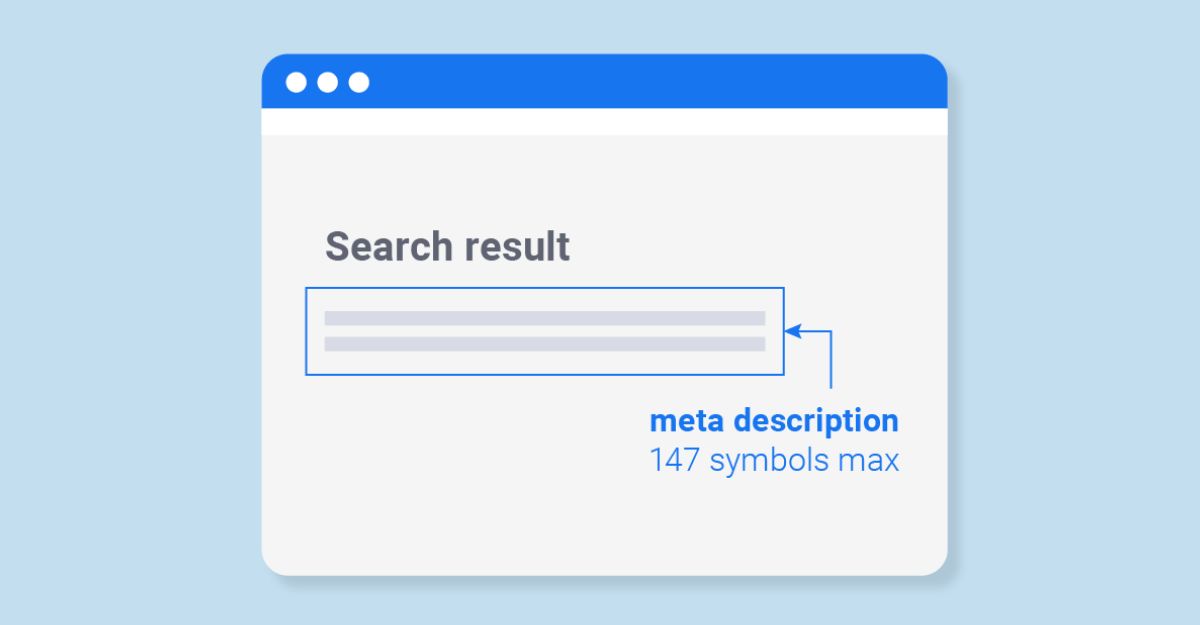Viewport: 1200px width, 625px height.
Task: Click the Search result heading
Action: click(x=447, y=246)
